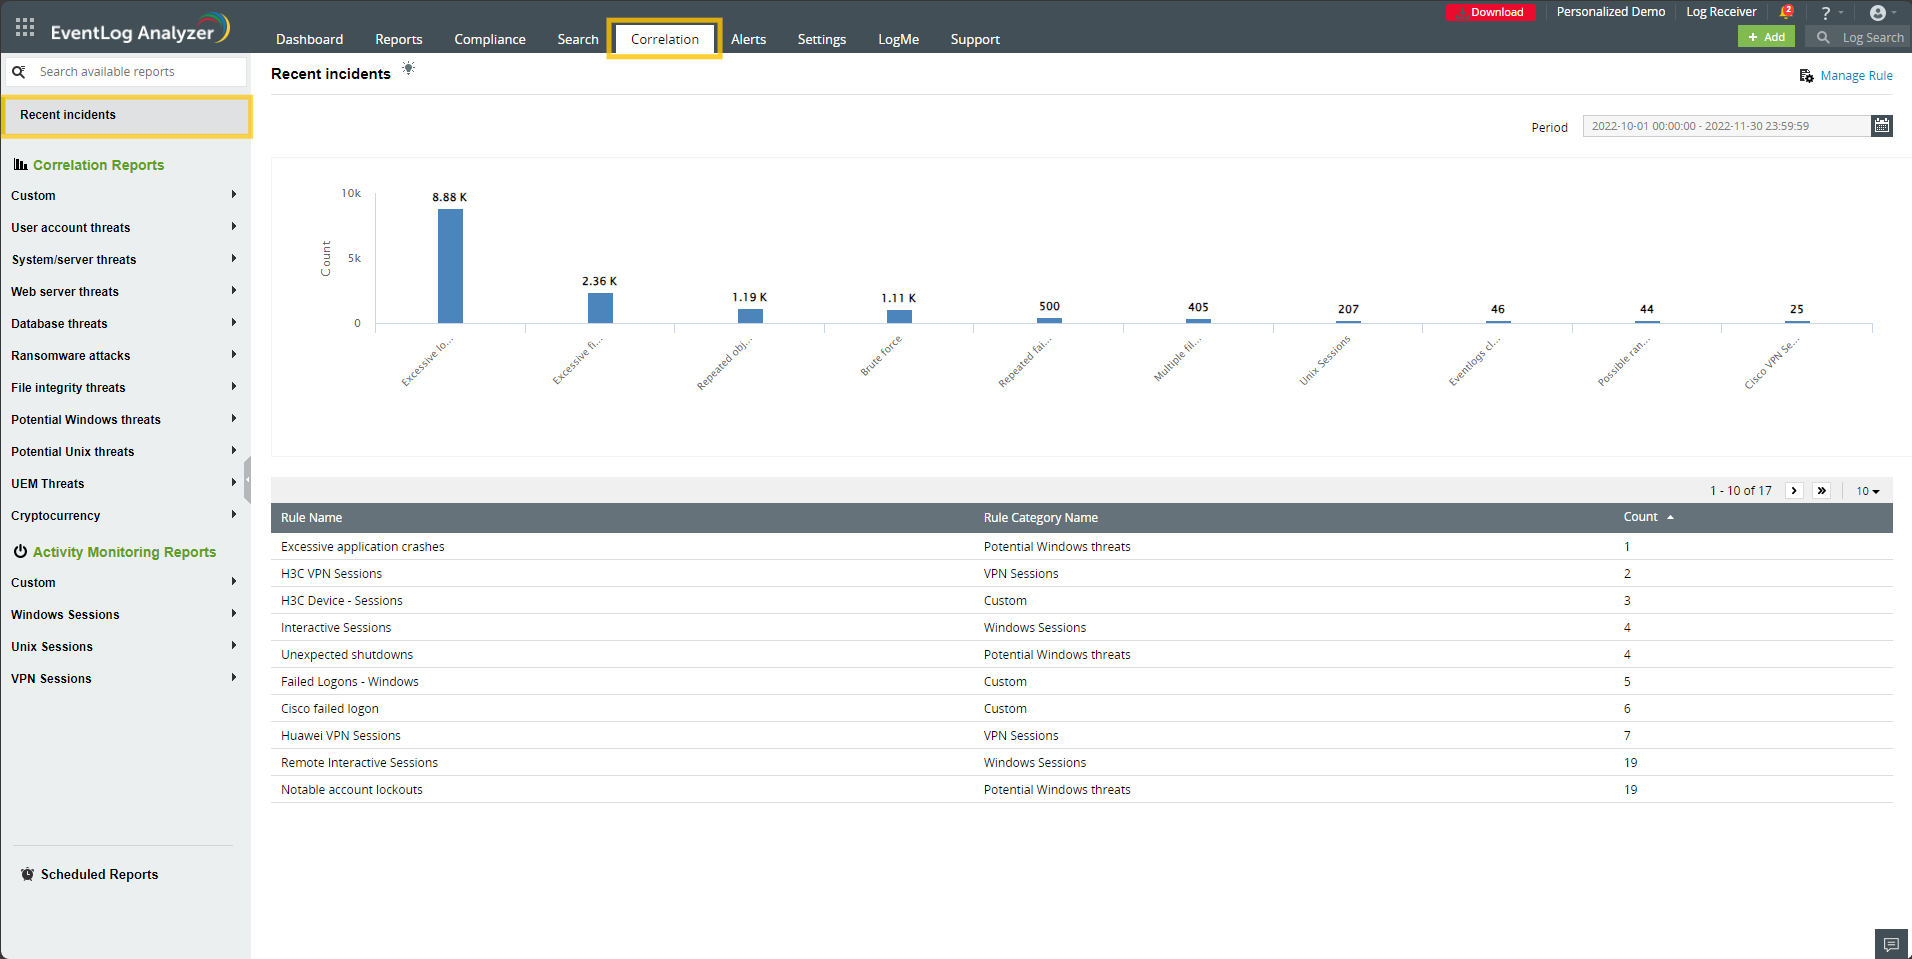
Task: Open the Log Receiver link
Action: 1721,12
